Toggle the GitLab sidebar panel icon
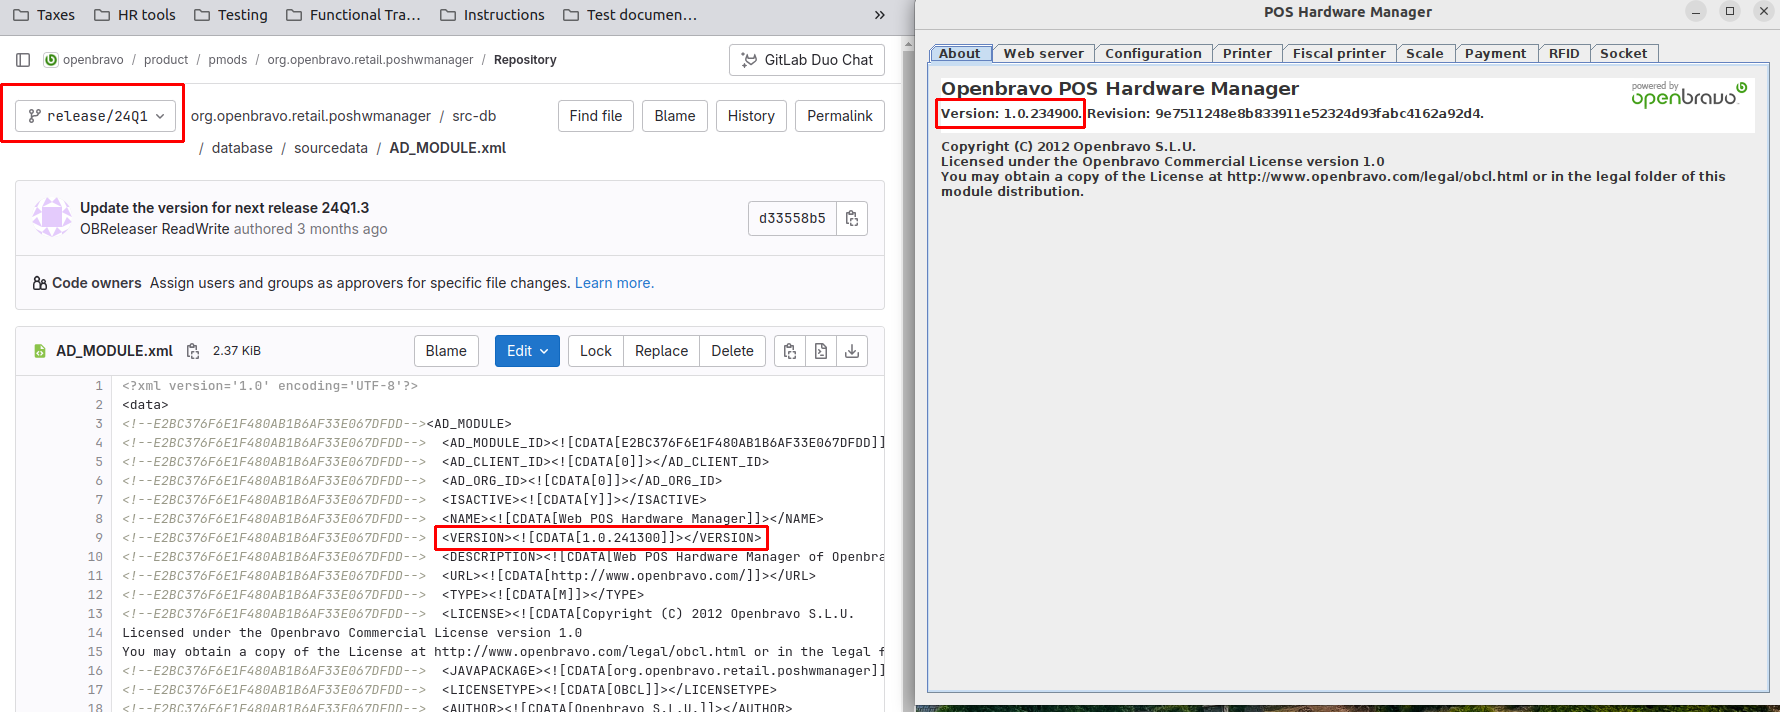The width and height of the screenshot is (1780, 712). click(23, 60)
